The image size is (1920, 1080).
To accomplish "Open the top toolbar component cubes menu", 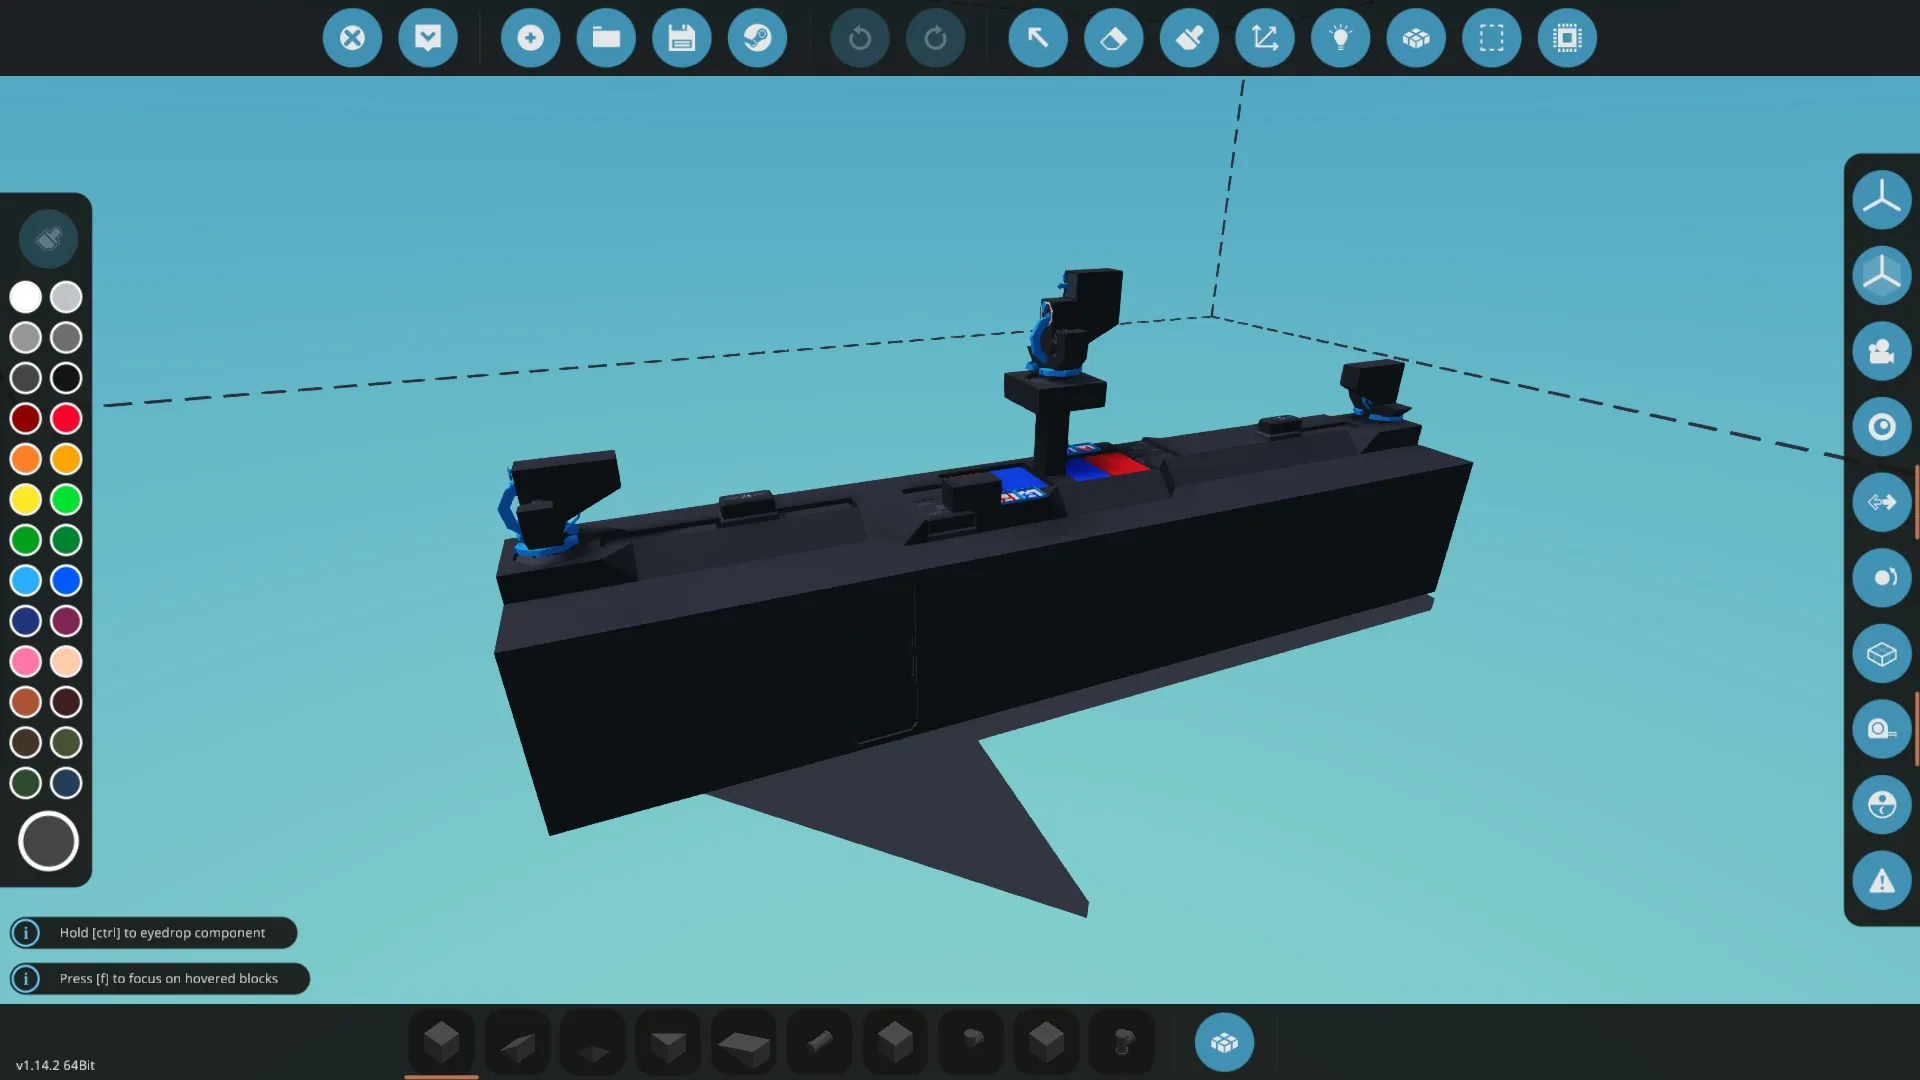I will tap(1416, 38).
